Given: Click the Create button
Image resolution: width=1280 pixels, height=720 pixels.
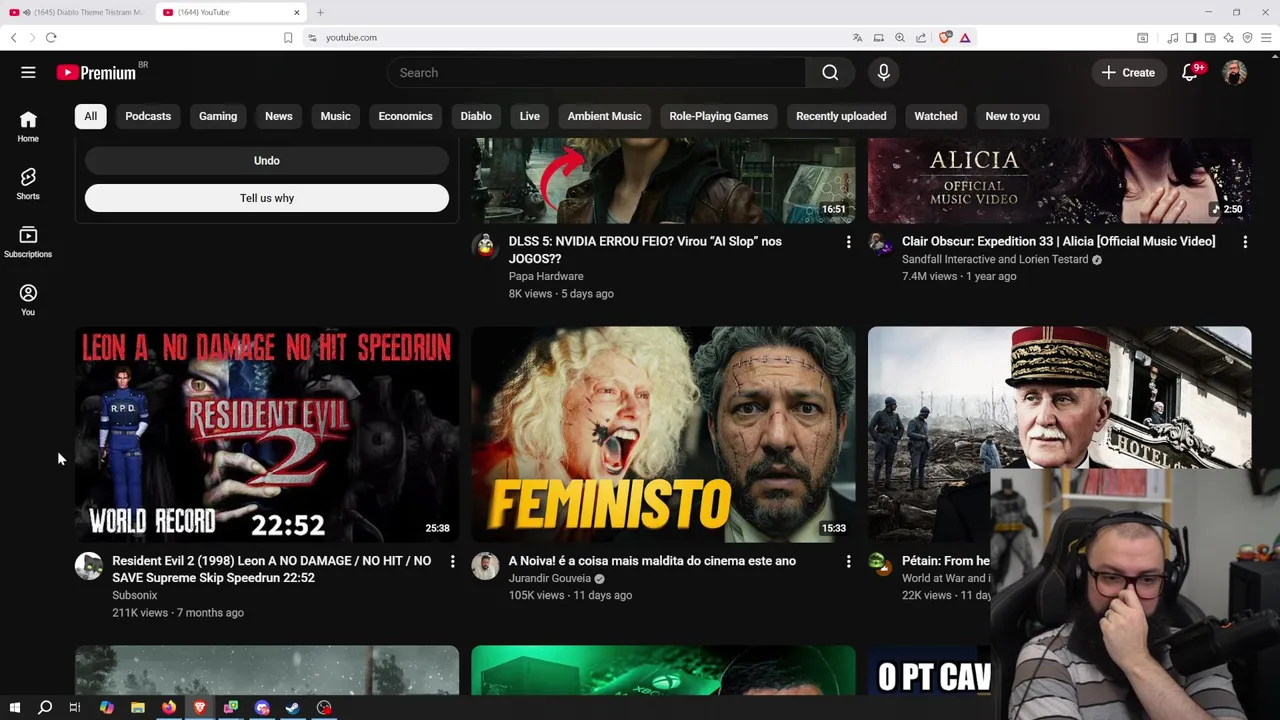Looking at the screenshot, I should pos(1128,72).
